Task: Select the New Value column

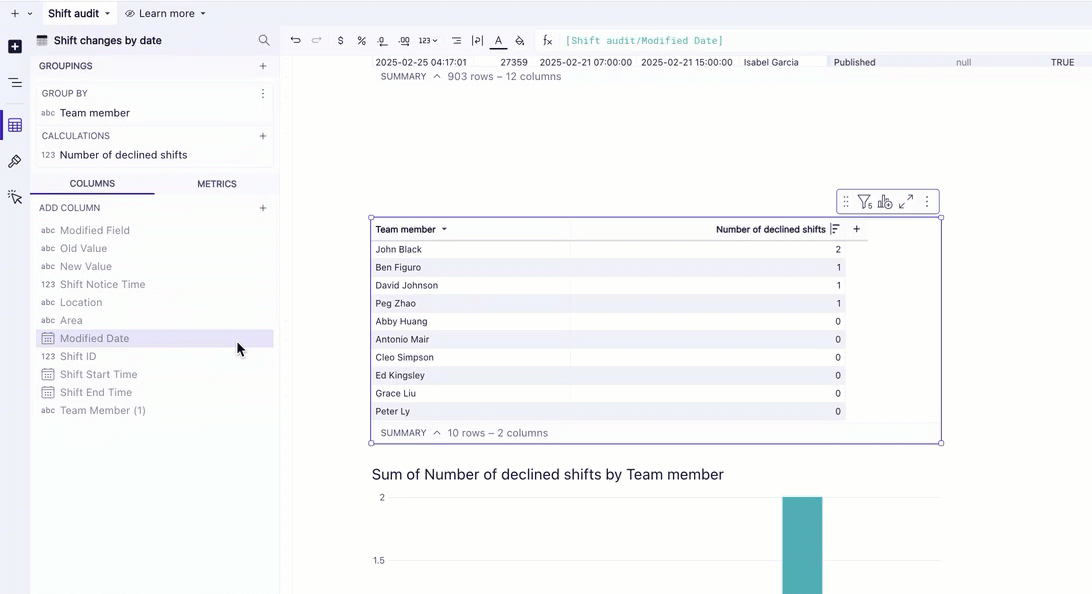Action: click(155, 267)
